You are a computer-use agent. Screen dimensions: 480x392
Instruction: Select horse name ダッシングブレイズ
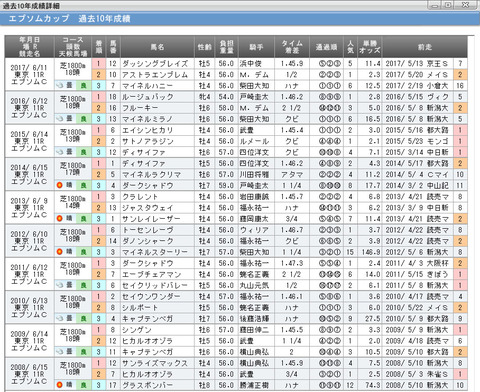click(155, 63)
